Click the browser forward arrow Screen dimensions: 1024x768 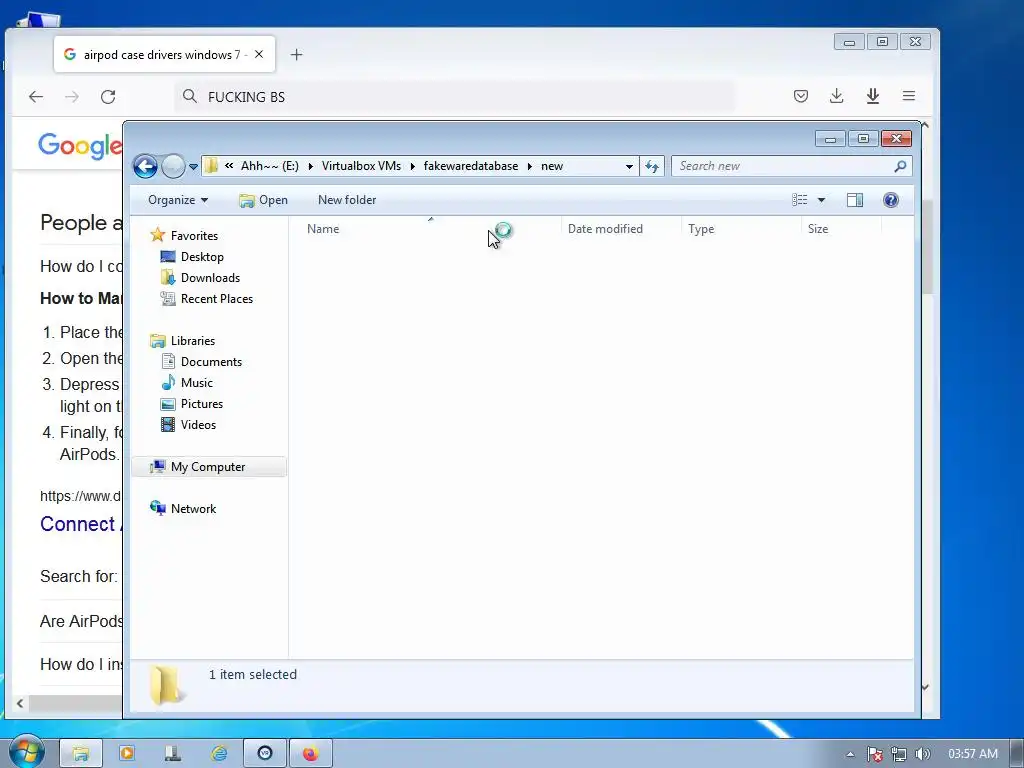[x=72, y=97]
